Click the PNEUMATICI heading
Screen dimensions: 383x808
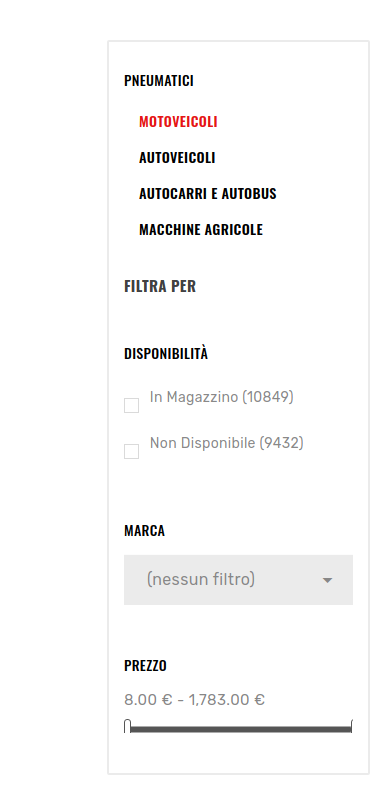click(x=159, y=81)
